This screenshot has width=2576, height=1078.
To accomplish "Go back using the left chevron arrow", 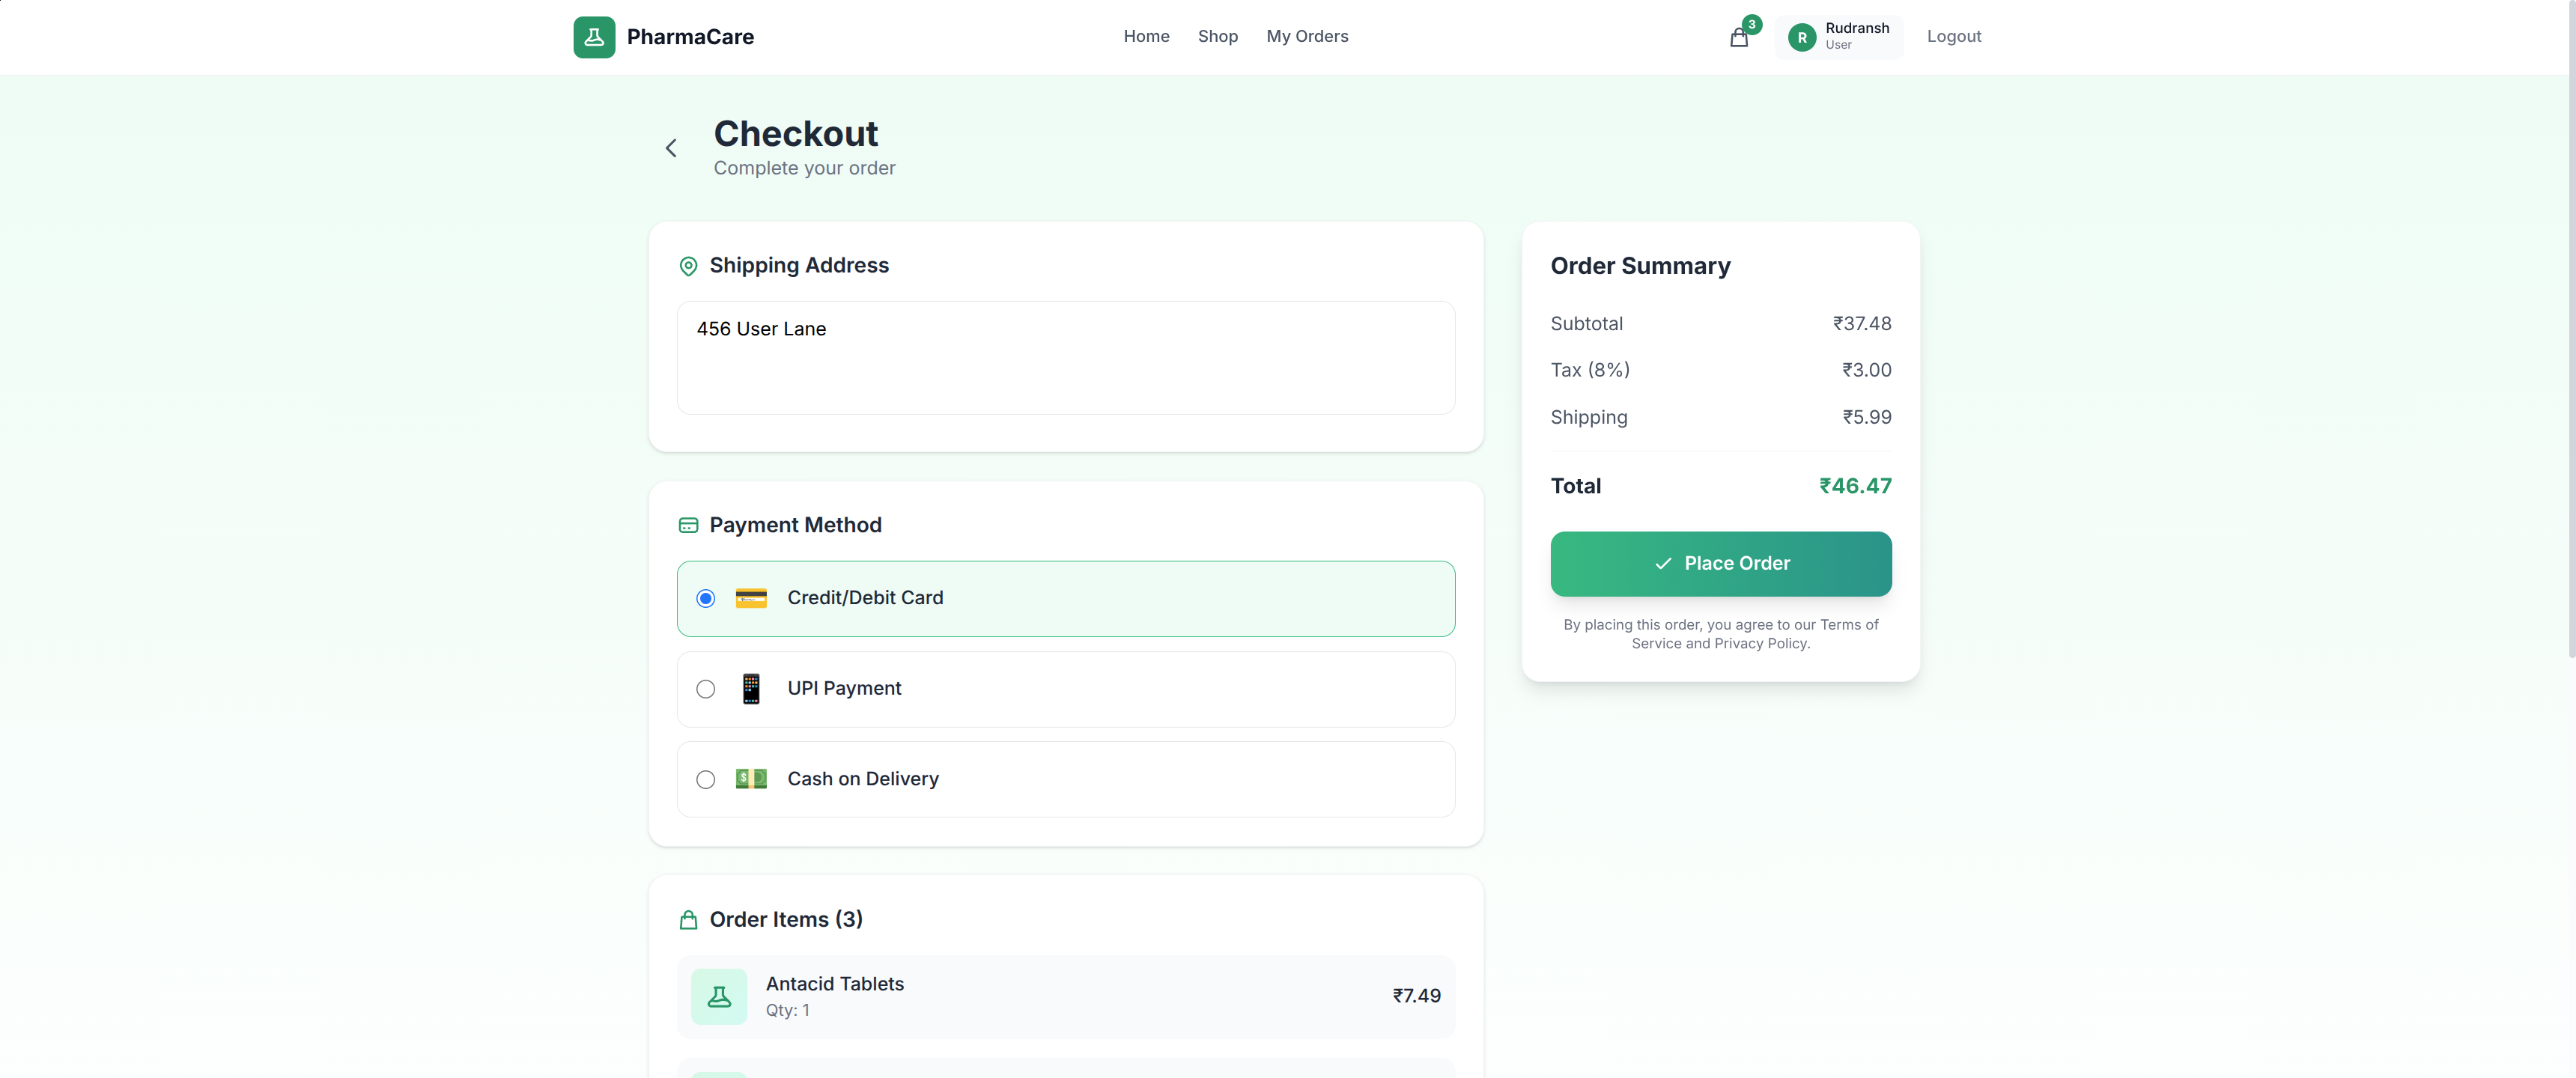I will pos(671,148).
